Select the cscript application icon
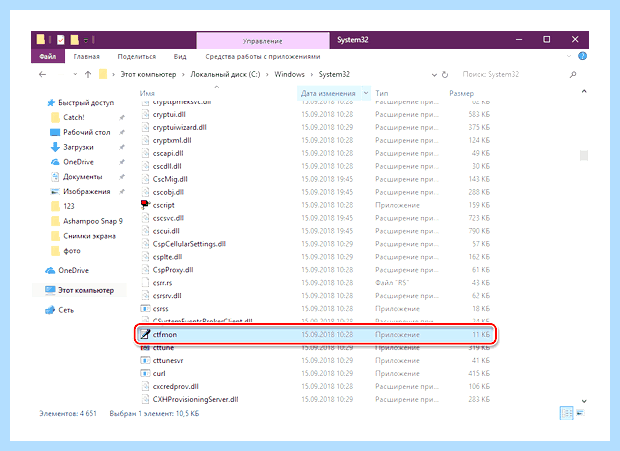The image size is (620, 451). (x=146, y=205)
